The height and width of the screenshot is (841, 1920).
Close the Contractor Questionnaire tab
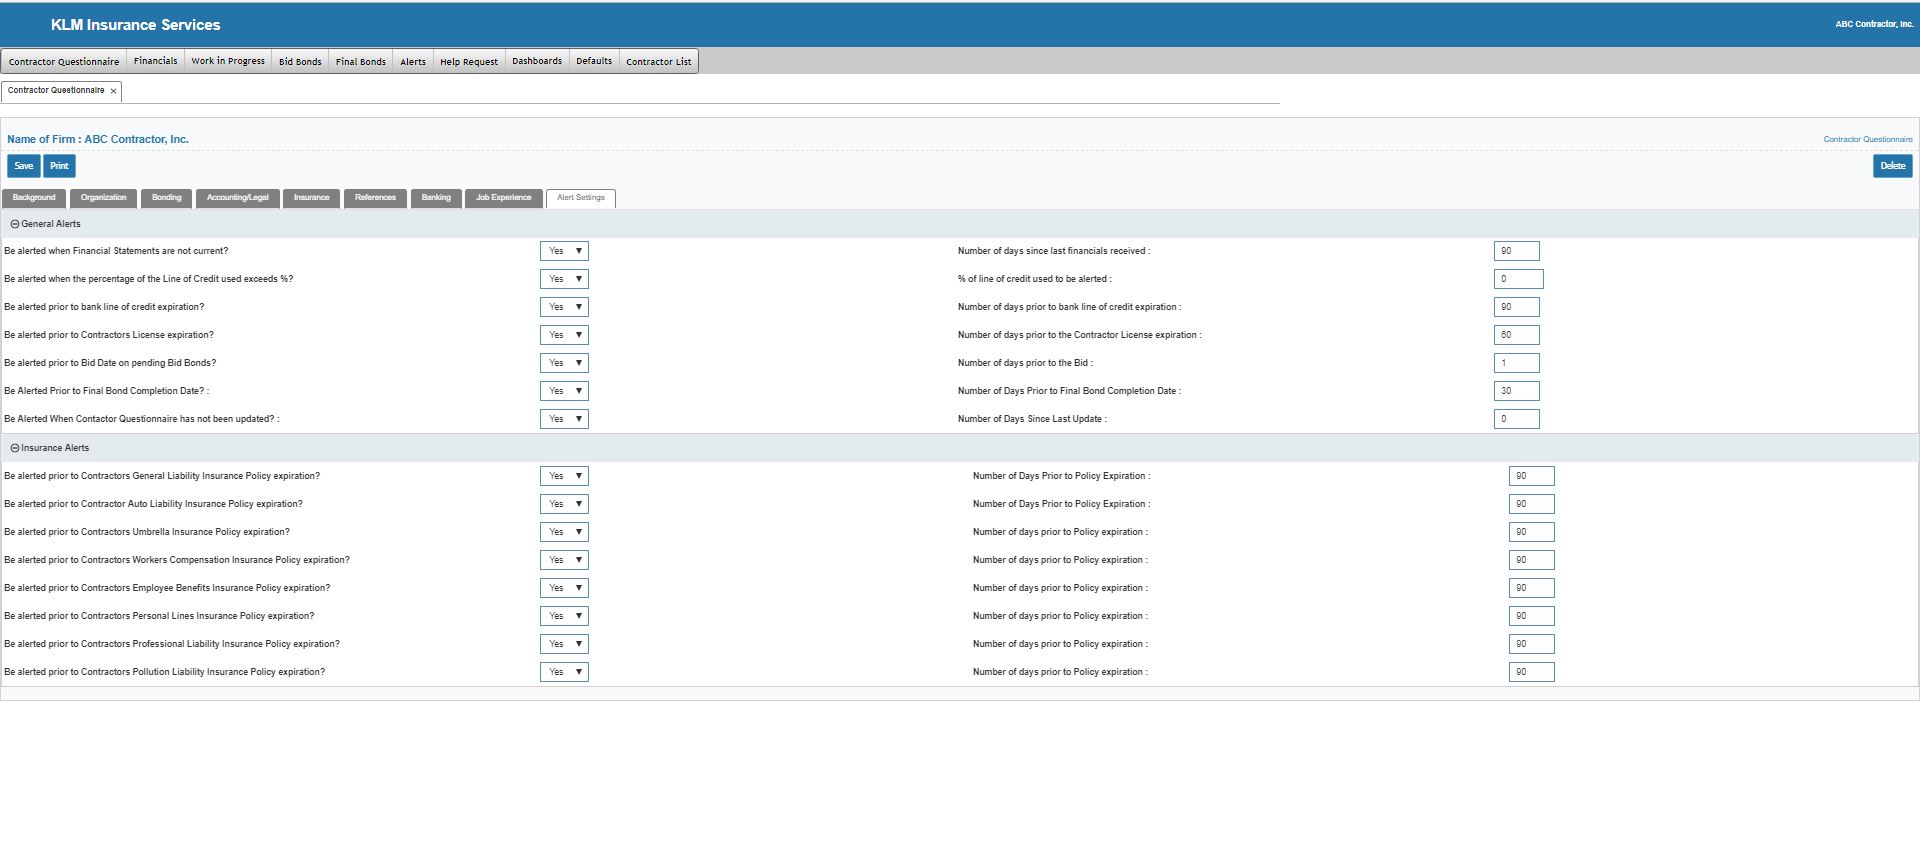[x=113, y=91]
